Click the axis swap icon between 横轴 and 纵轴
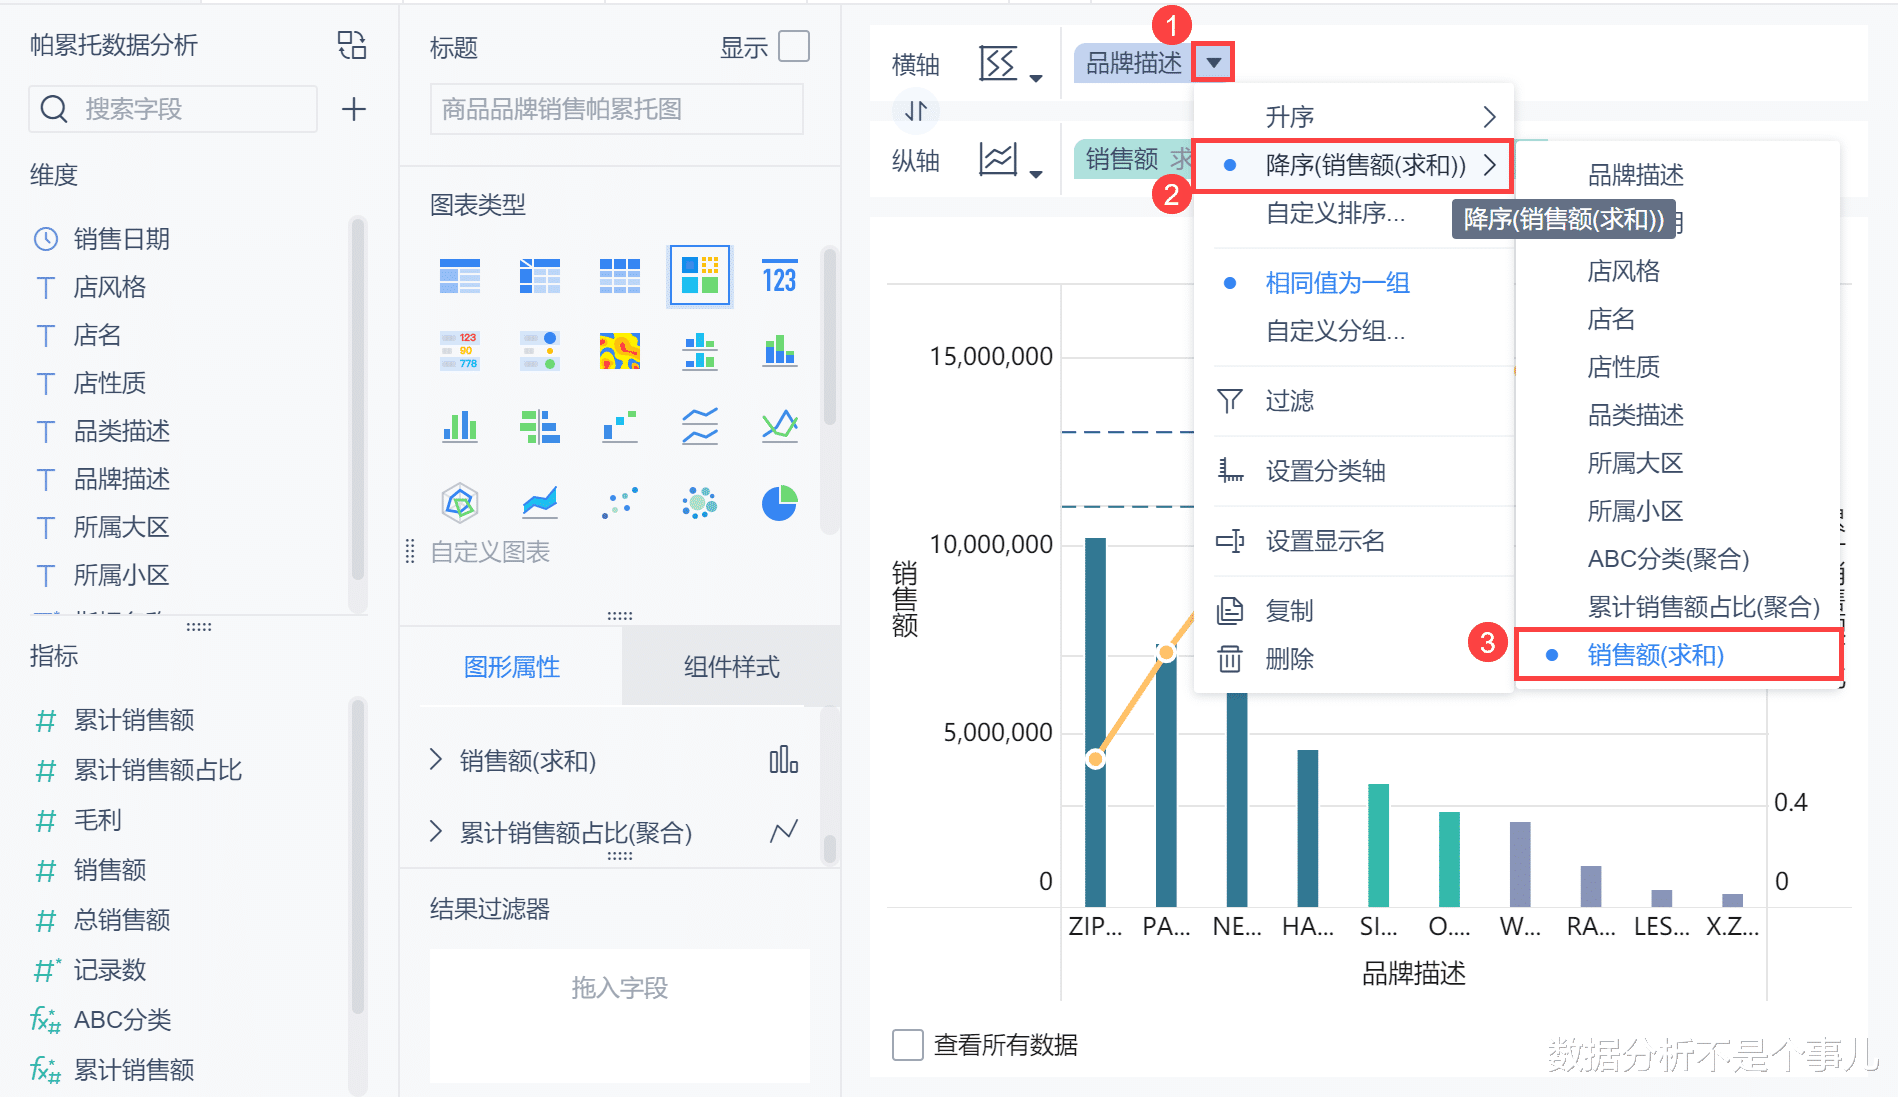1898x1097 pixels. point(916,111)
